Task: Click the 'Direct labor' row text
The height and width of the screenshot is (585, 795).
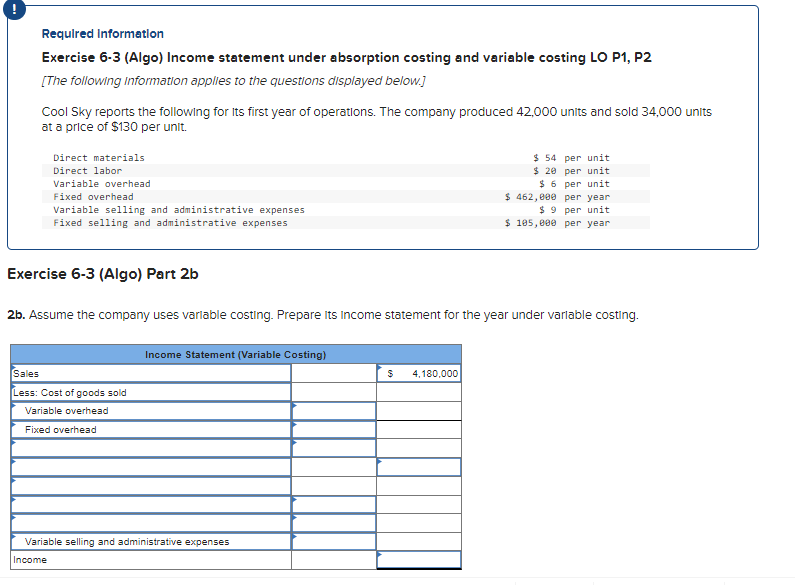Action: 88,171
